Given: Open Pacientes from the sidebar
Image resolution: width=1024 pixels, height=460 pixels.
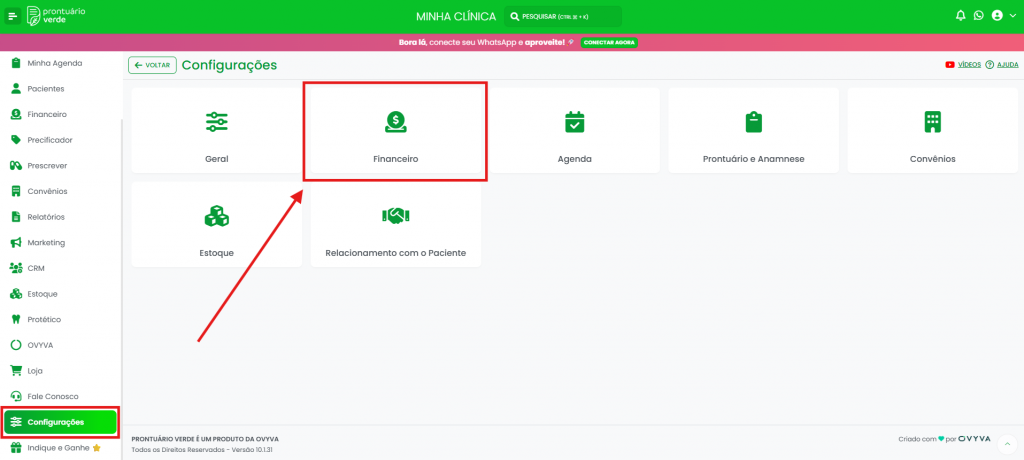Looking at the screenshot, I should (45, 89).
